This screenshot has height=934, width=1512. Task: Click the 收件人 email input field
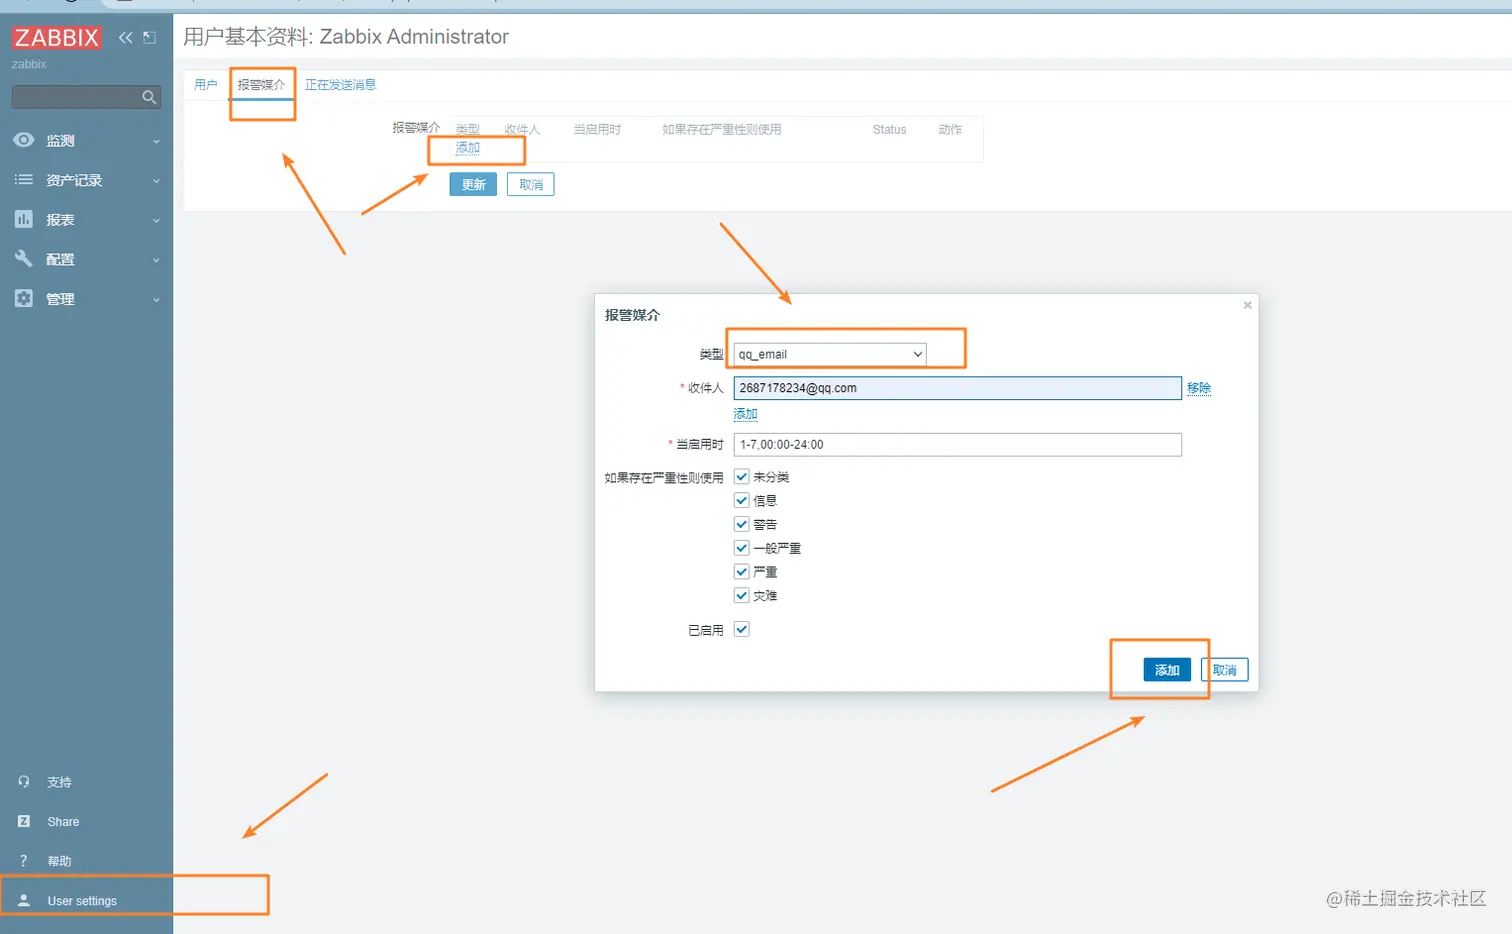point(957,388)
